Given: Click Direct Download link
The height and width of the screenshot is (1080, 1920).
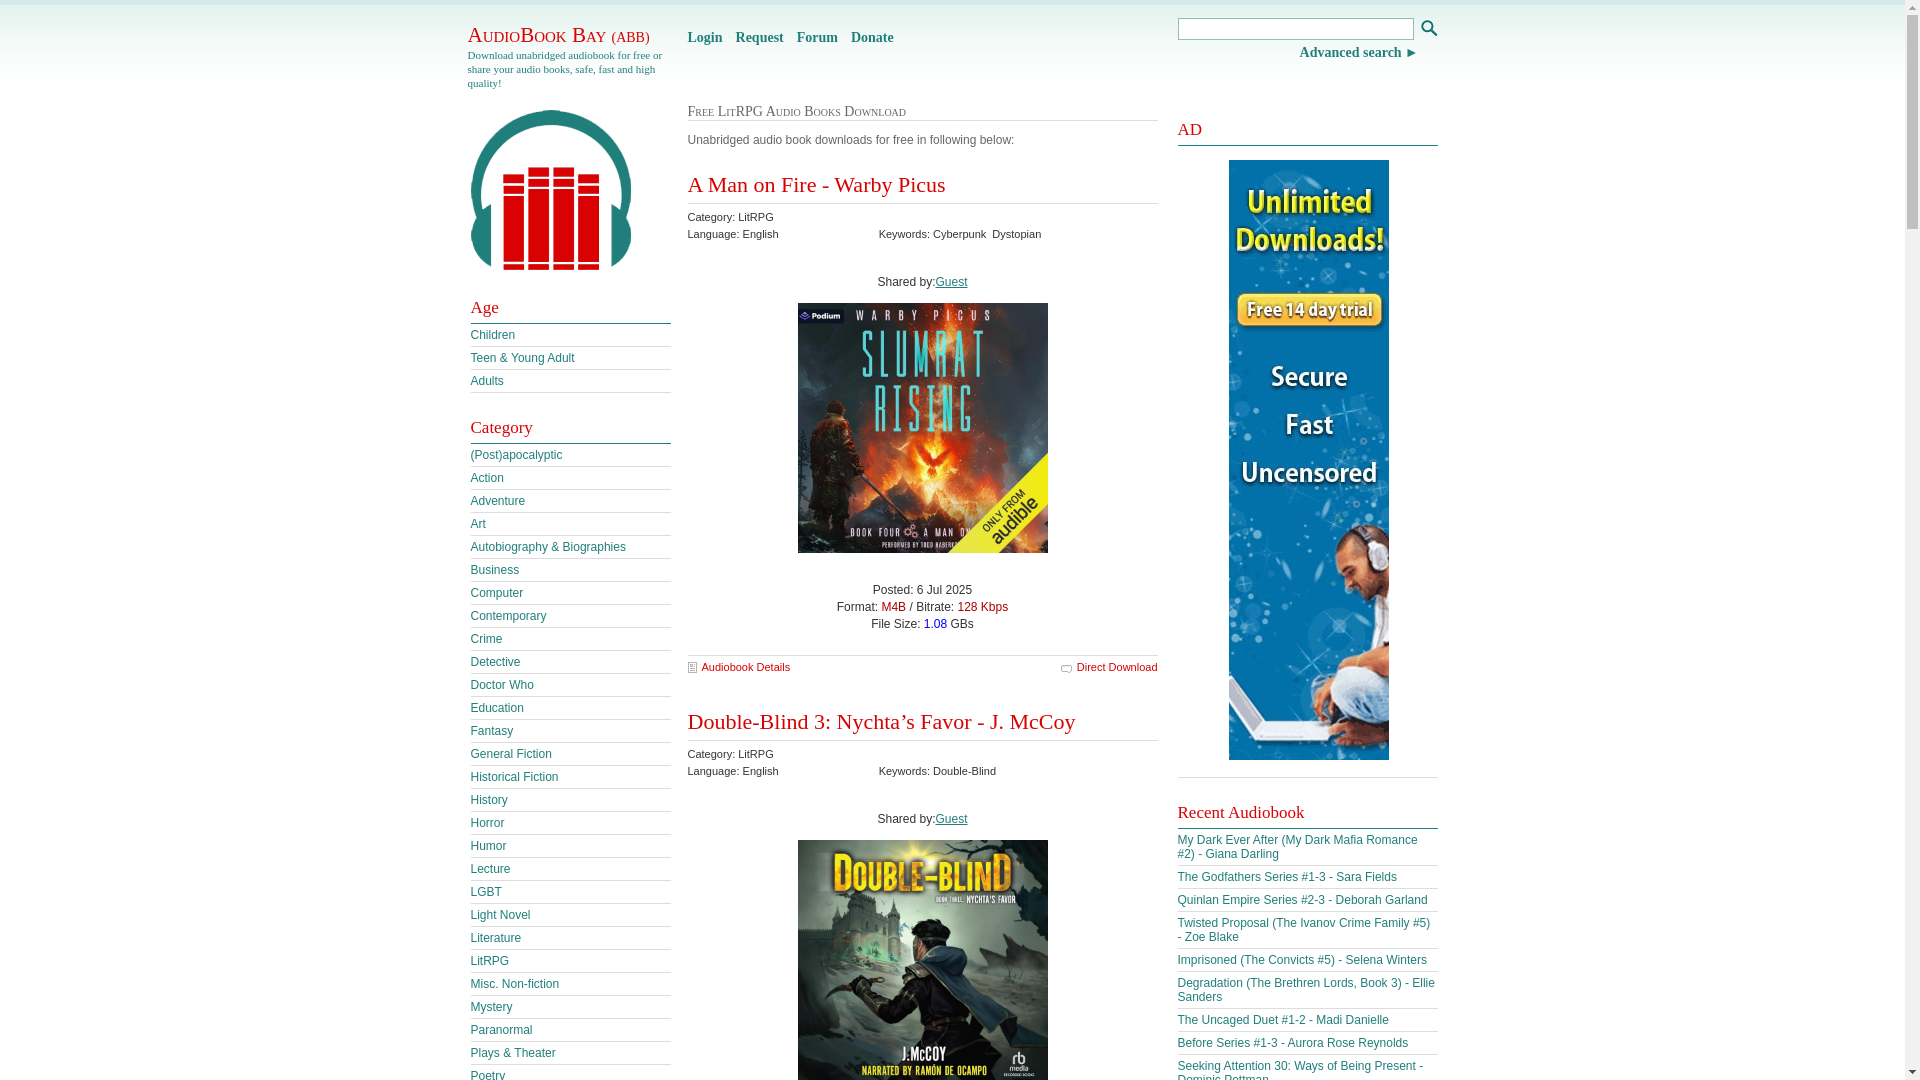Looking at the screenshot, I should (x=1116, y=667).
